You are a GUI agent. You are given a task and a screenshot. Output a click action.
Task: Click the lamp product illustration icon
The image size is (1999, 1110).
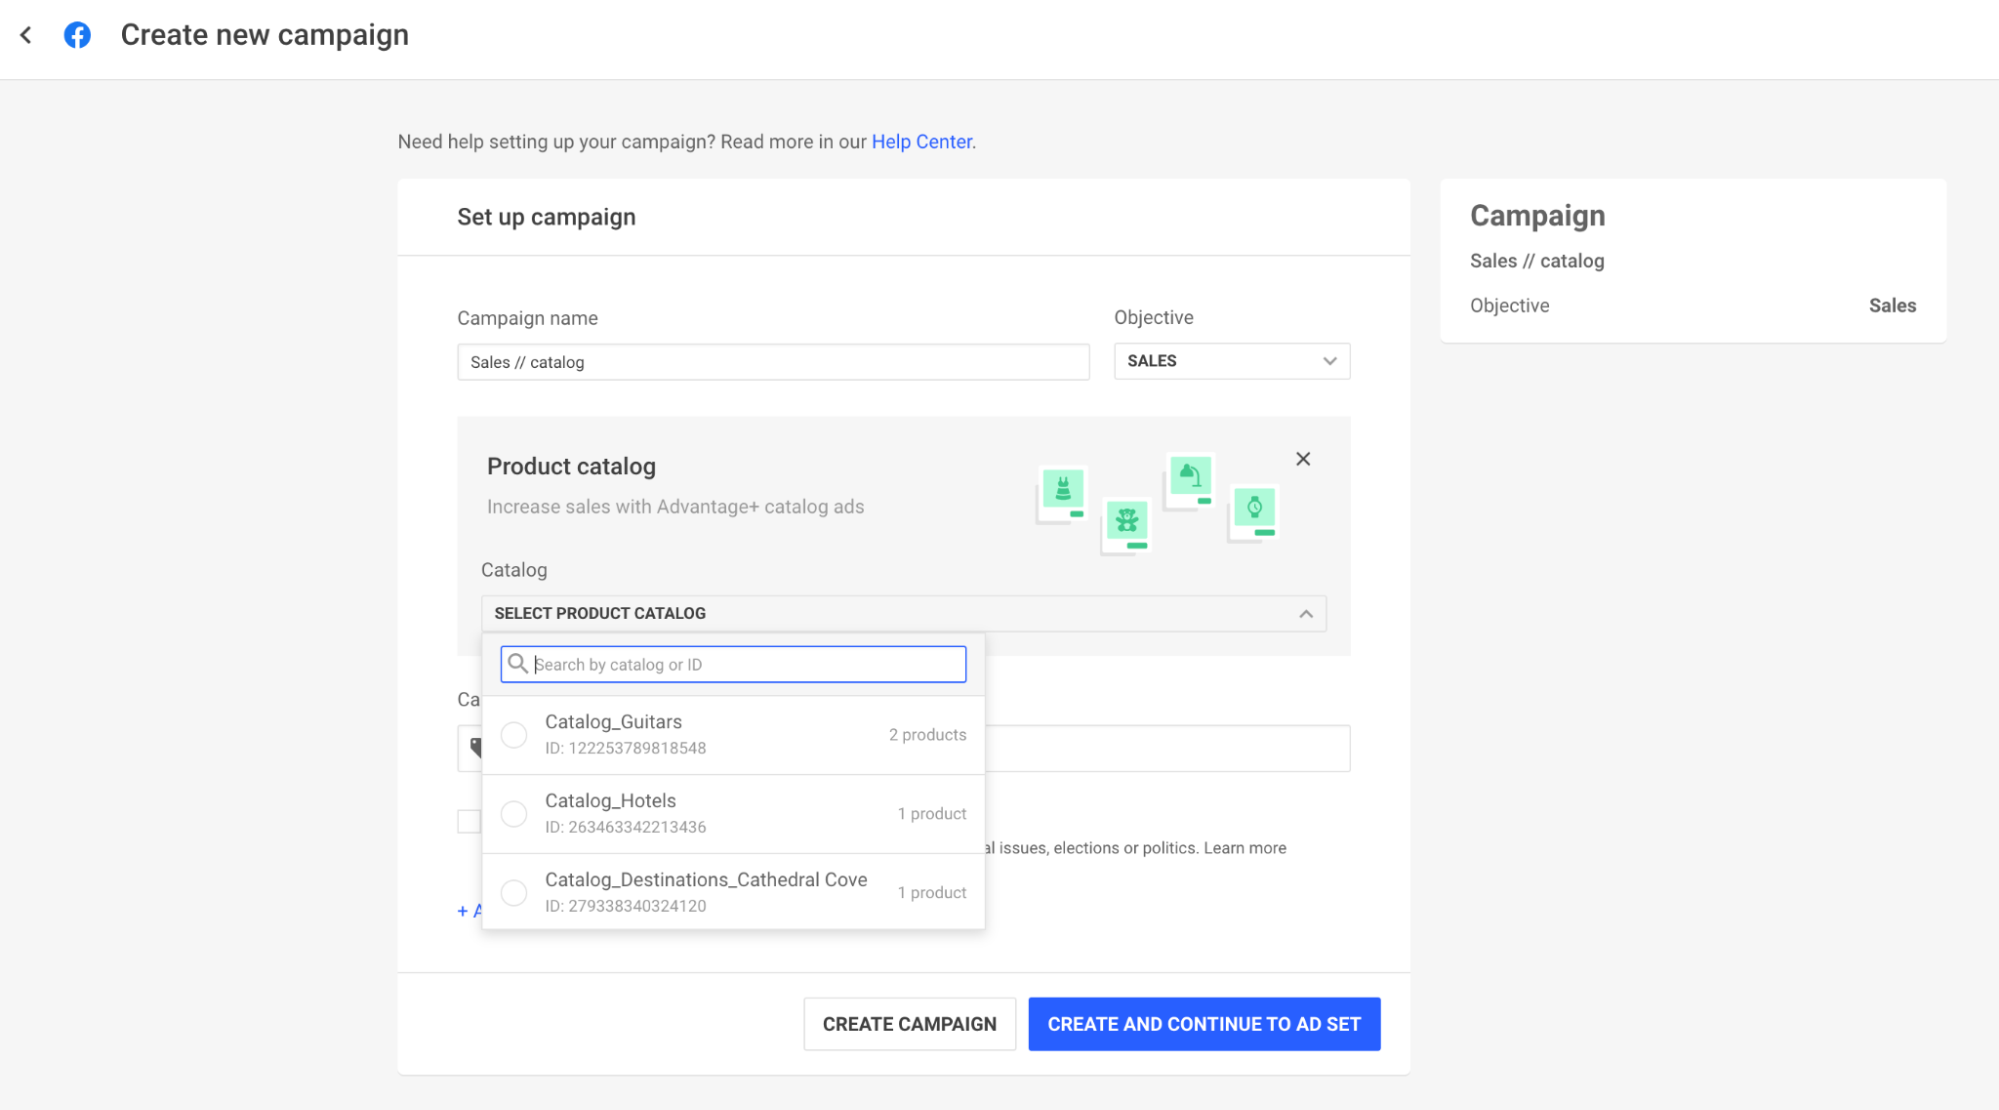[1190, 476]
